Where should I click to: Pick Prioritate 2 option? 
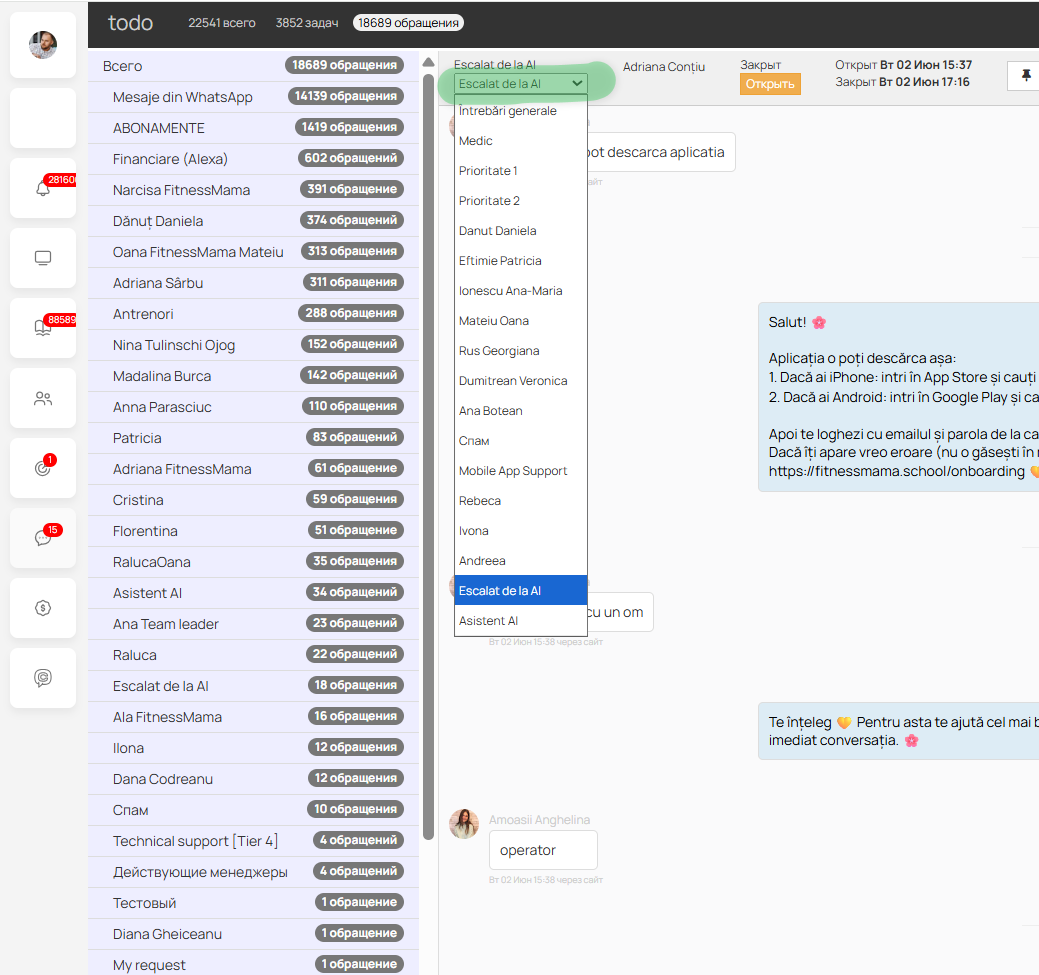pyautogui.click(x=521, y=200)
